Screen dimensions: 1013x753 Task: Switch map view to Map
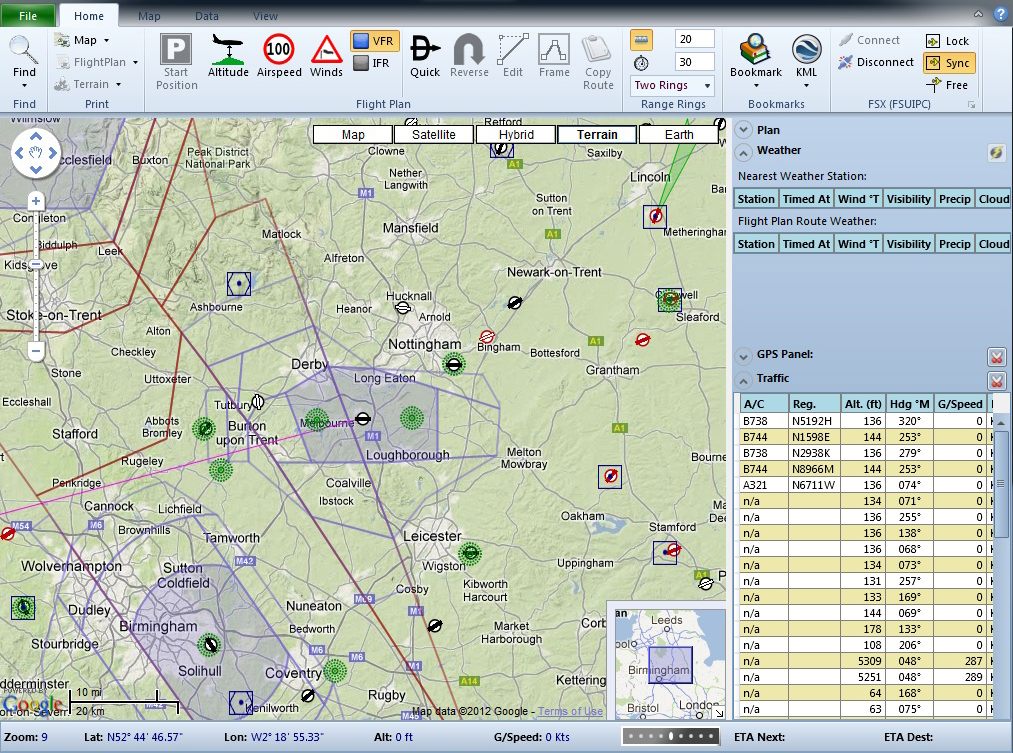353,134
